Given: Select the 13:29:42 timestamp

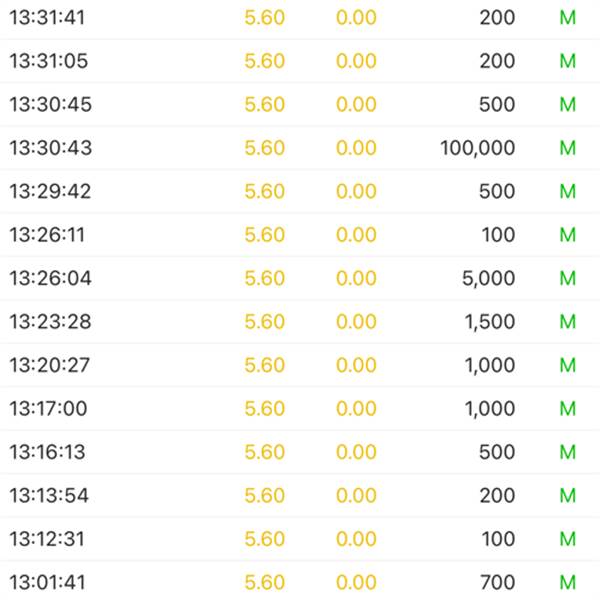Looking at the screenshot, I should tap(50, 191).
